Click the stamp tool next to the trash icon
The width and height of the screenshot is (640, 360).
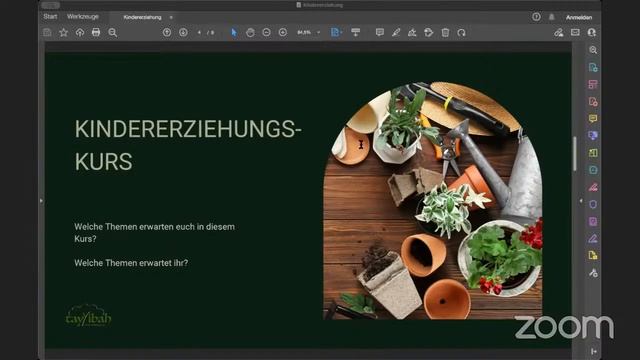[429, 32]
